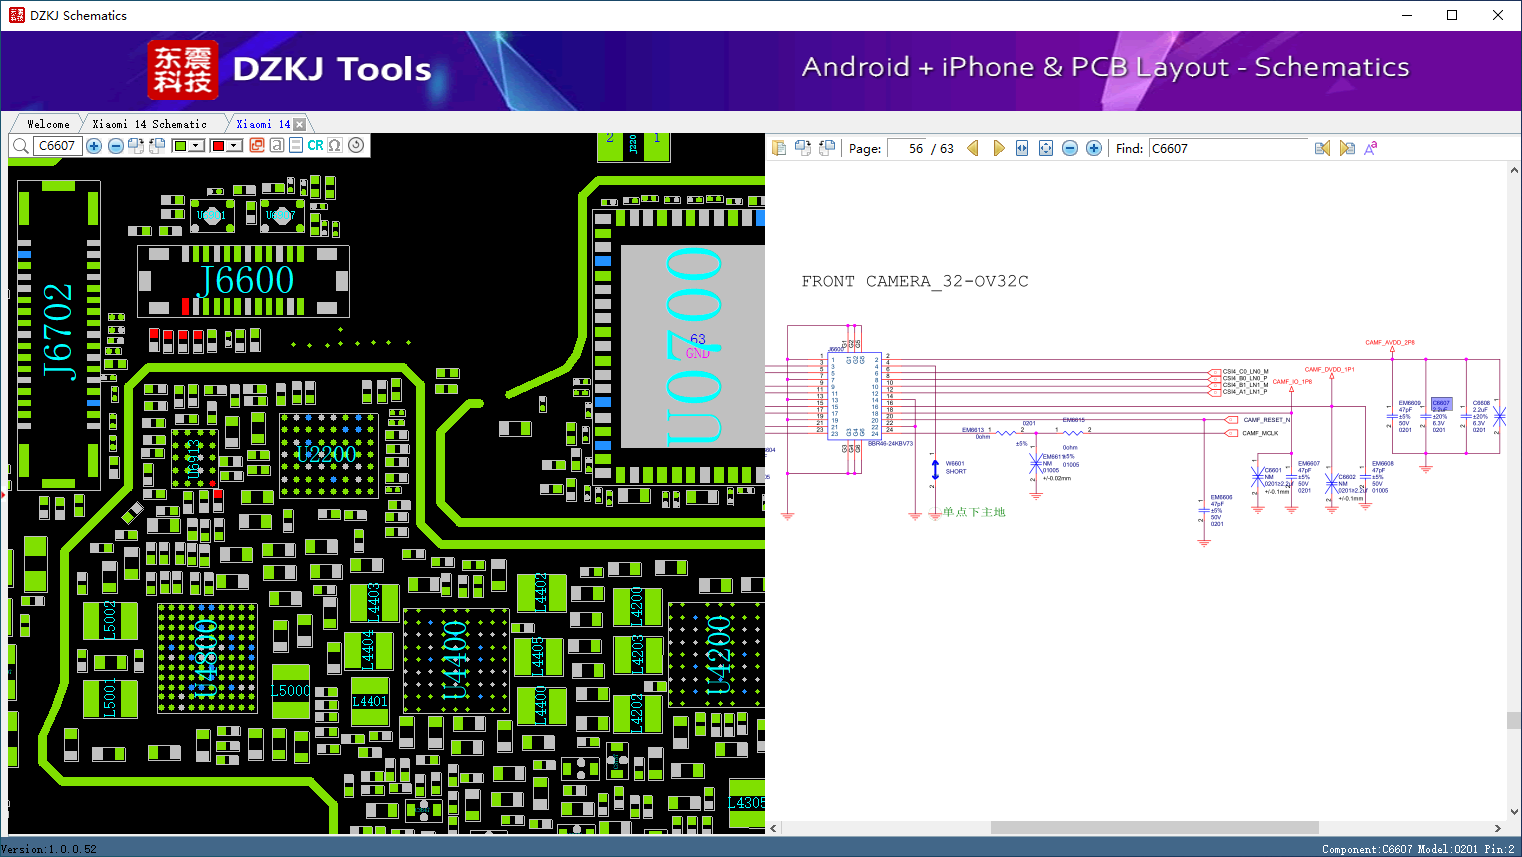
Task: Fit the whole schematic page in view
Action: point(1046,148)
